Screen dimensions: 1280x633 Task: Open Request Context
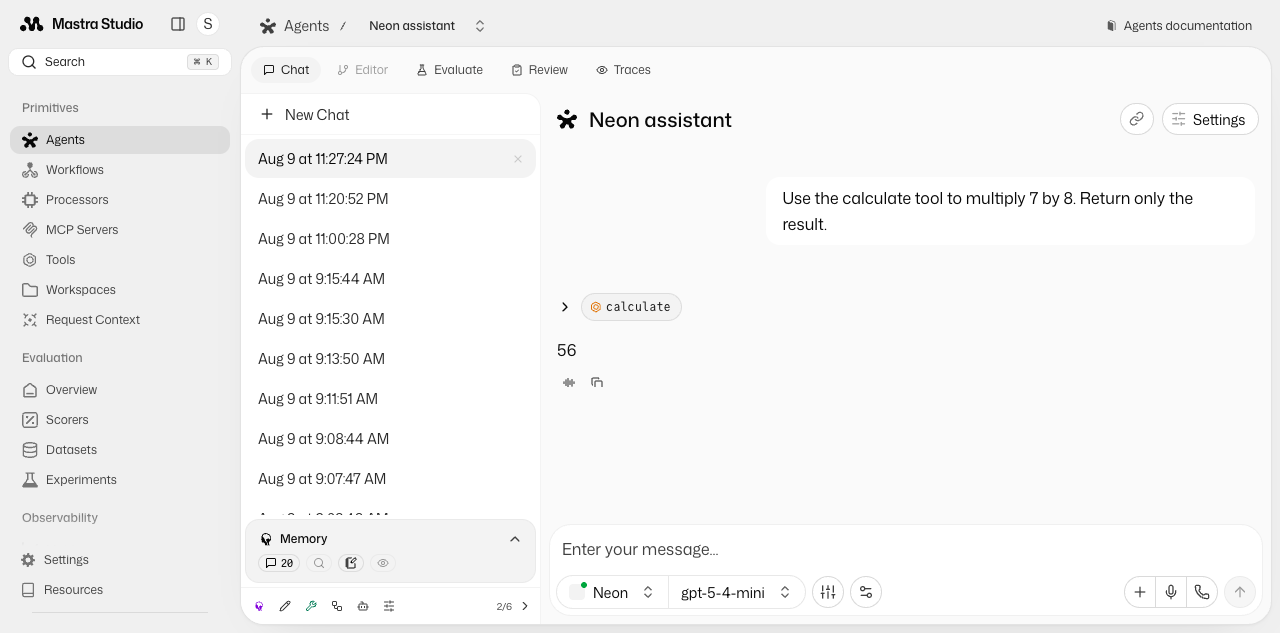tap(120, 320)
